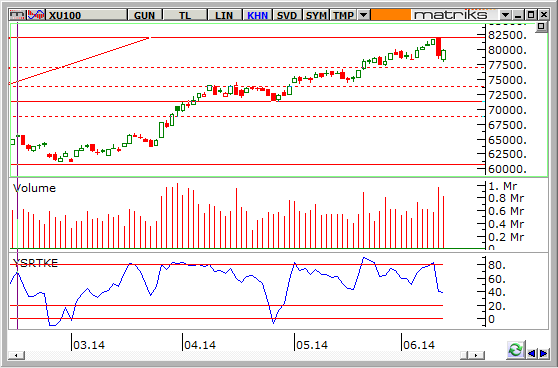Click the SVD button

(287, 15)
